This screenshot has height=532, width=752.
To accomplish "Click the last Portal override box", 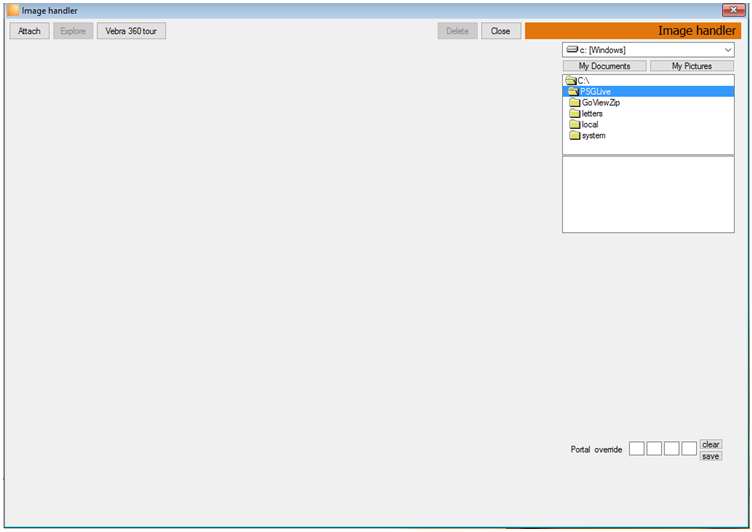I will (x=689, y=449).
